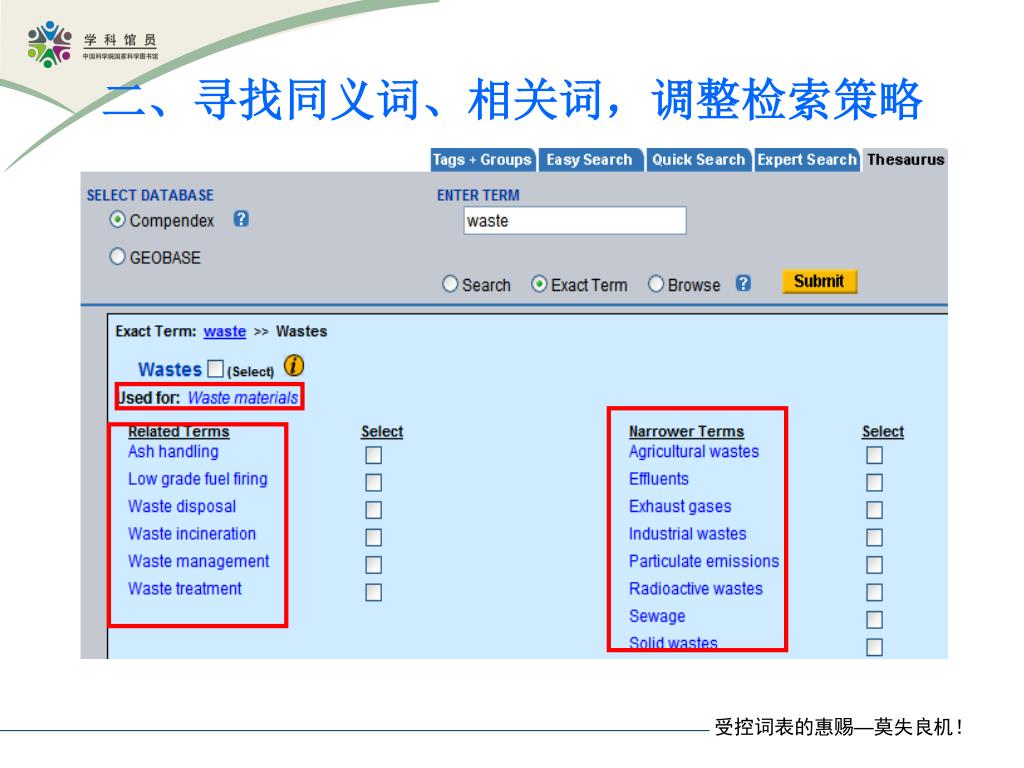The width and height of the screenshot is (1024, 768).
Task: Switch to the Expert Search tab
Action: pyautogui.click(x=807, y=160)
